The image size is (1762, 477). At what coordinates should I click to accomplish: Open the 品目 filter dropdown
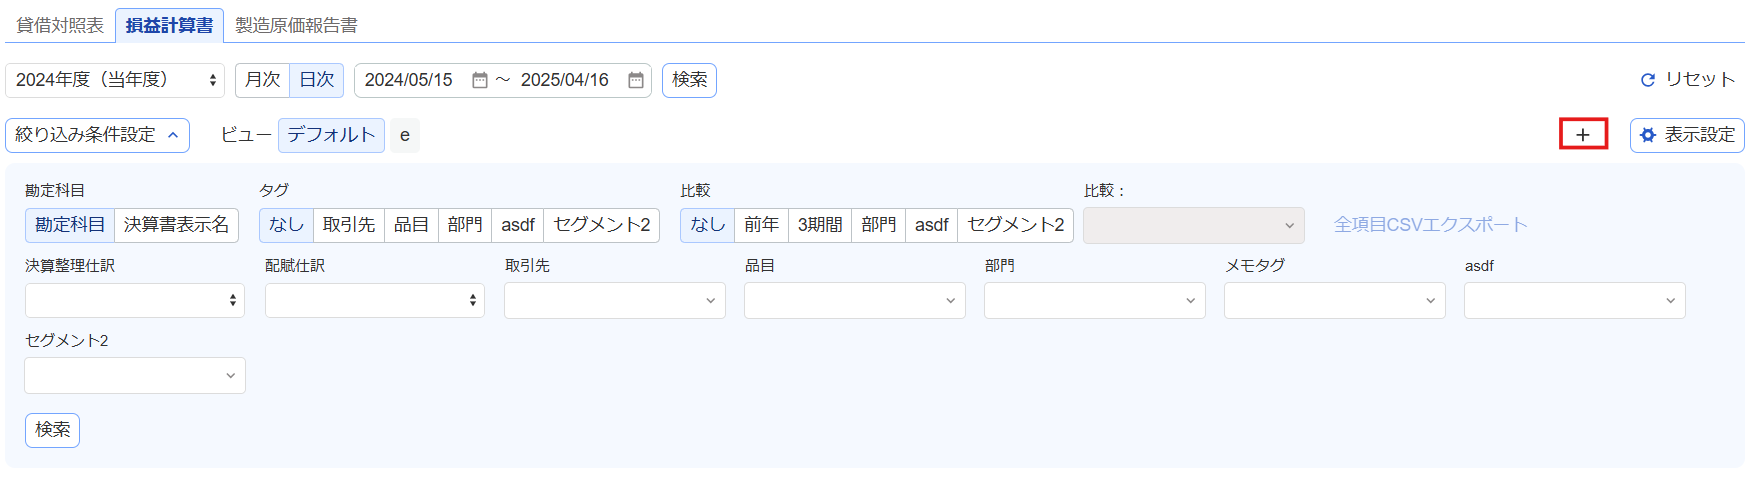[855, 300]
